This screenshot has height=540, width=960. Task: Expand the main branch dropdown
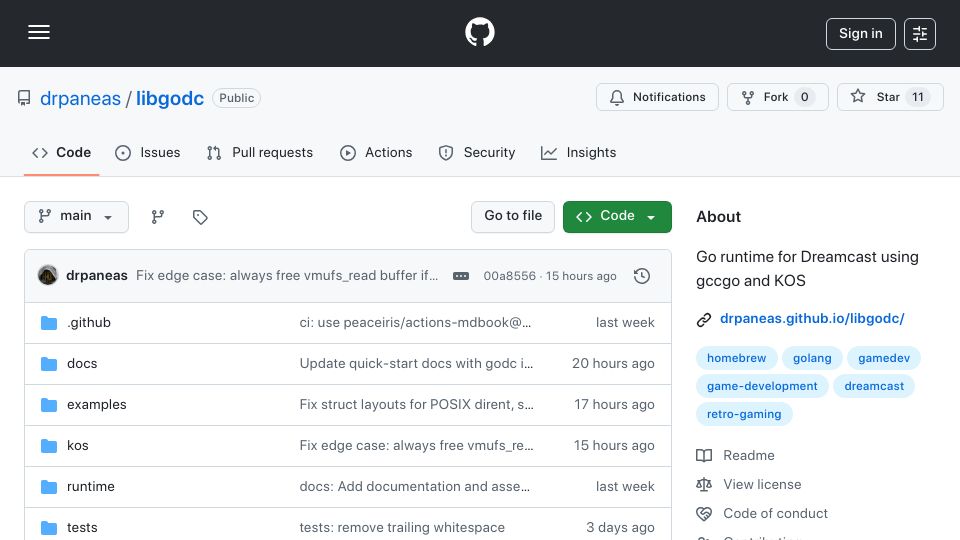tap(77, 217)
